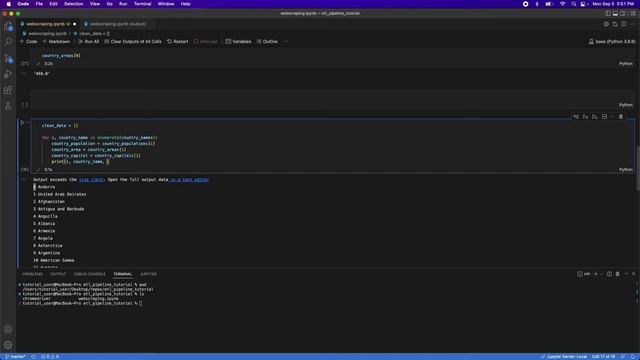Split the terminal panel

(609, 274)
